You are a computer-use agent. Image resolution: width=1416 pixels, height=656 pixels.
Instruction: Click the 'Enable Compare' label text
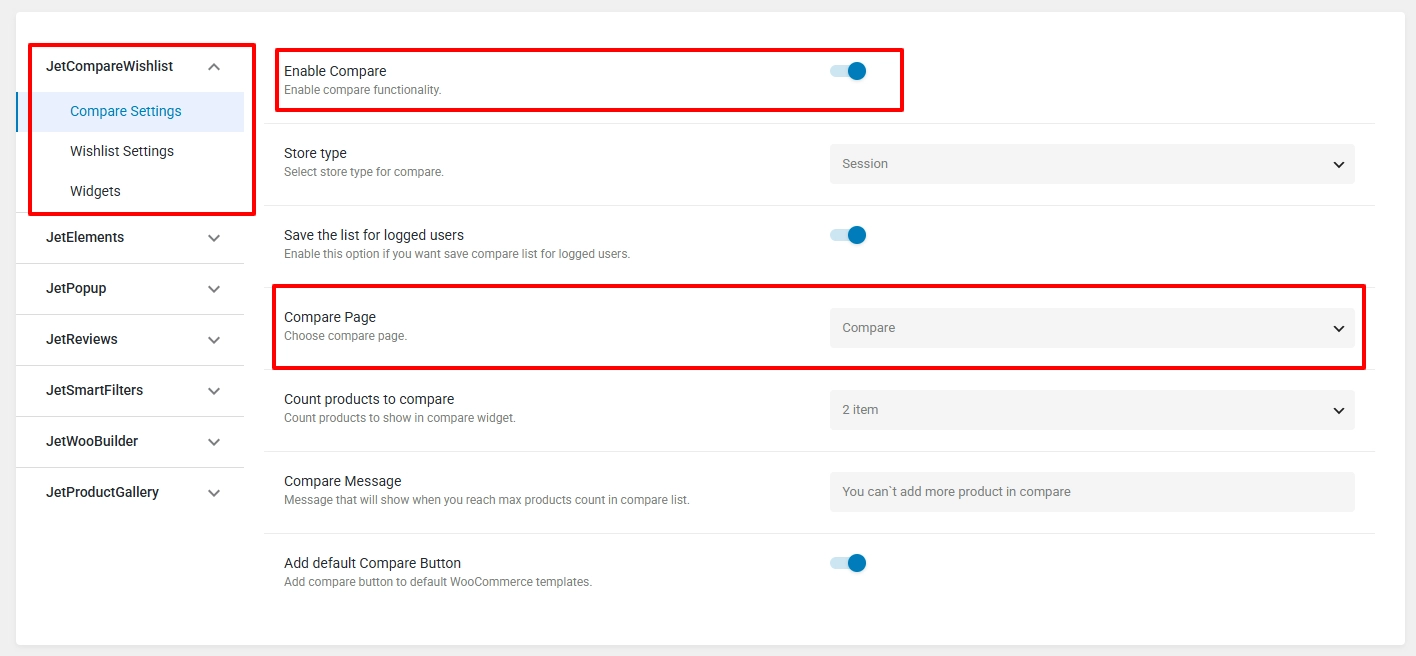tap(335, 71)
